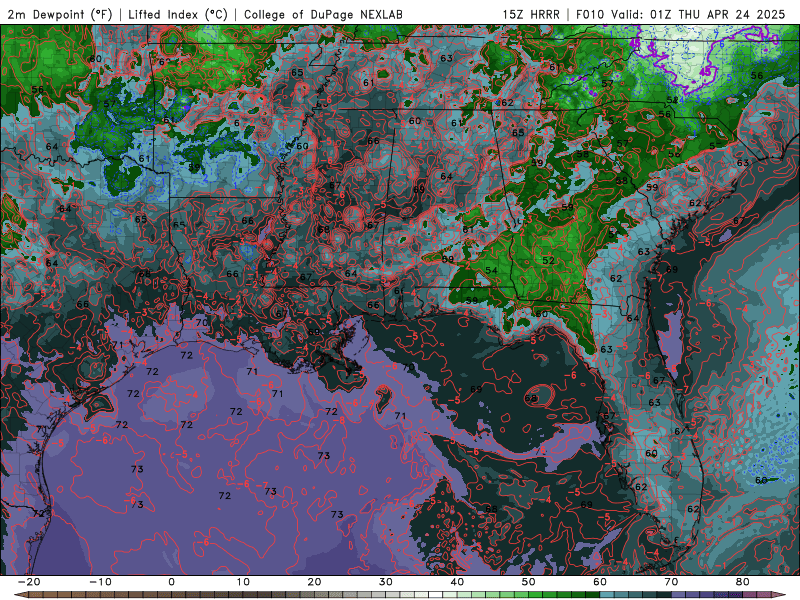This screenshot has width=800, height=600.
Task: Click the 'Lifted Index (°C)' title text
Action: [x=178, y=14]
